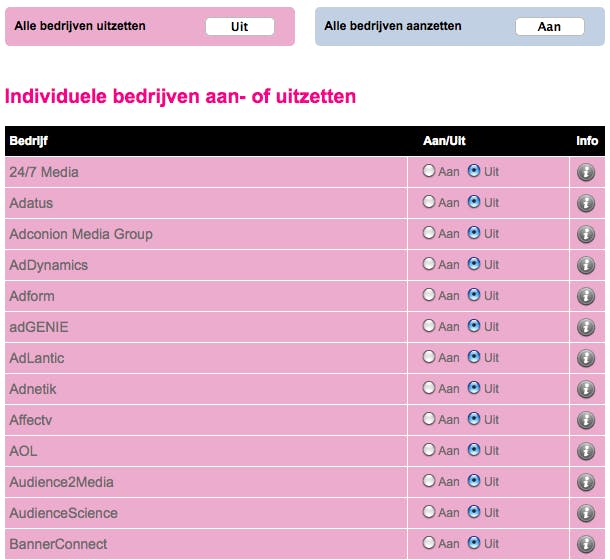610x560 pixels.
Task: Select Aan radio for Adnetik
Action: point(428,388)
